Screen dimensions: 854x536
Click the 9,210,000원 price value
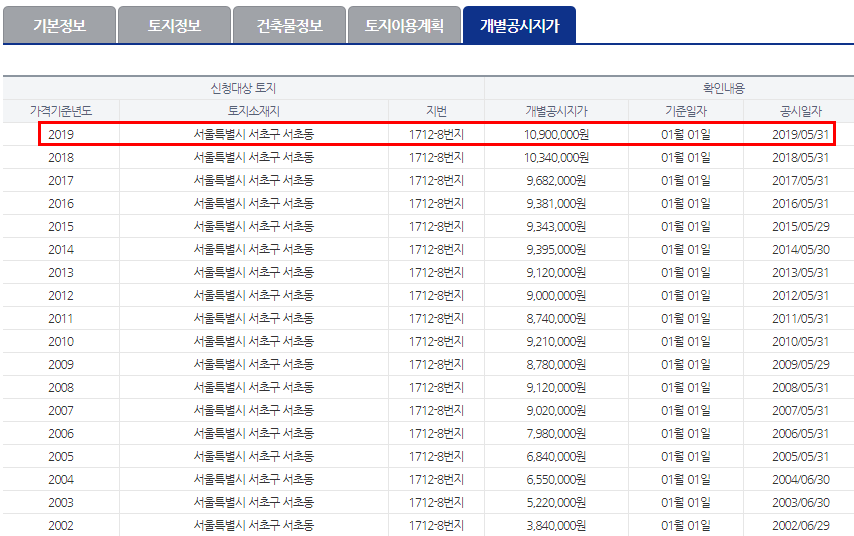[556, 342]
